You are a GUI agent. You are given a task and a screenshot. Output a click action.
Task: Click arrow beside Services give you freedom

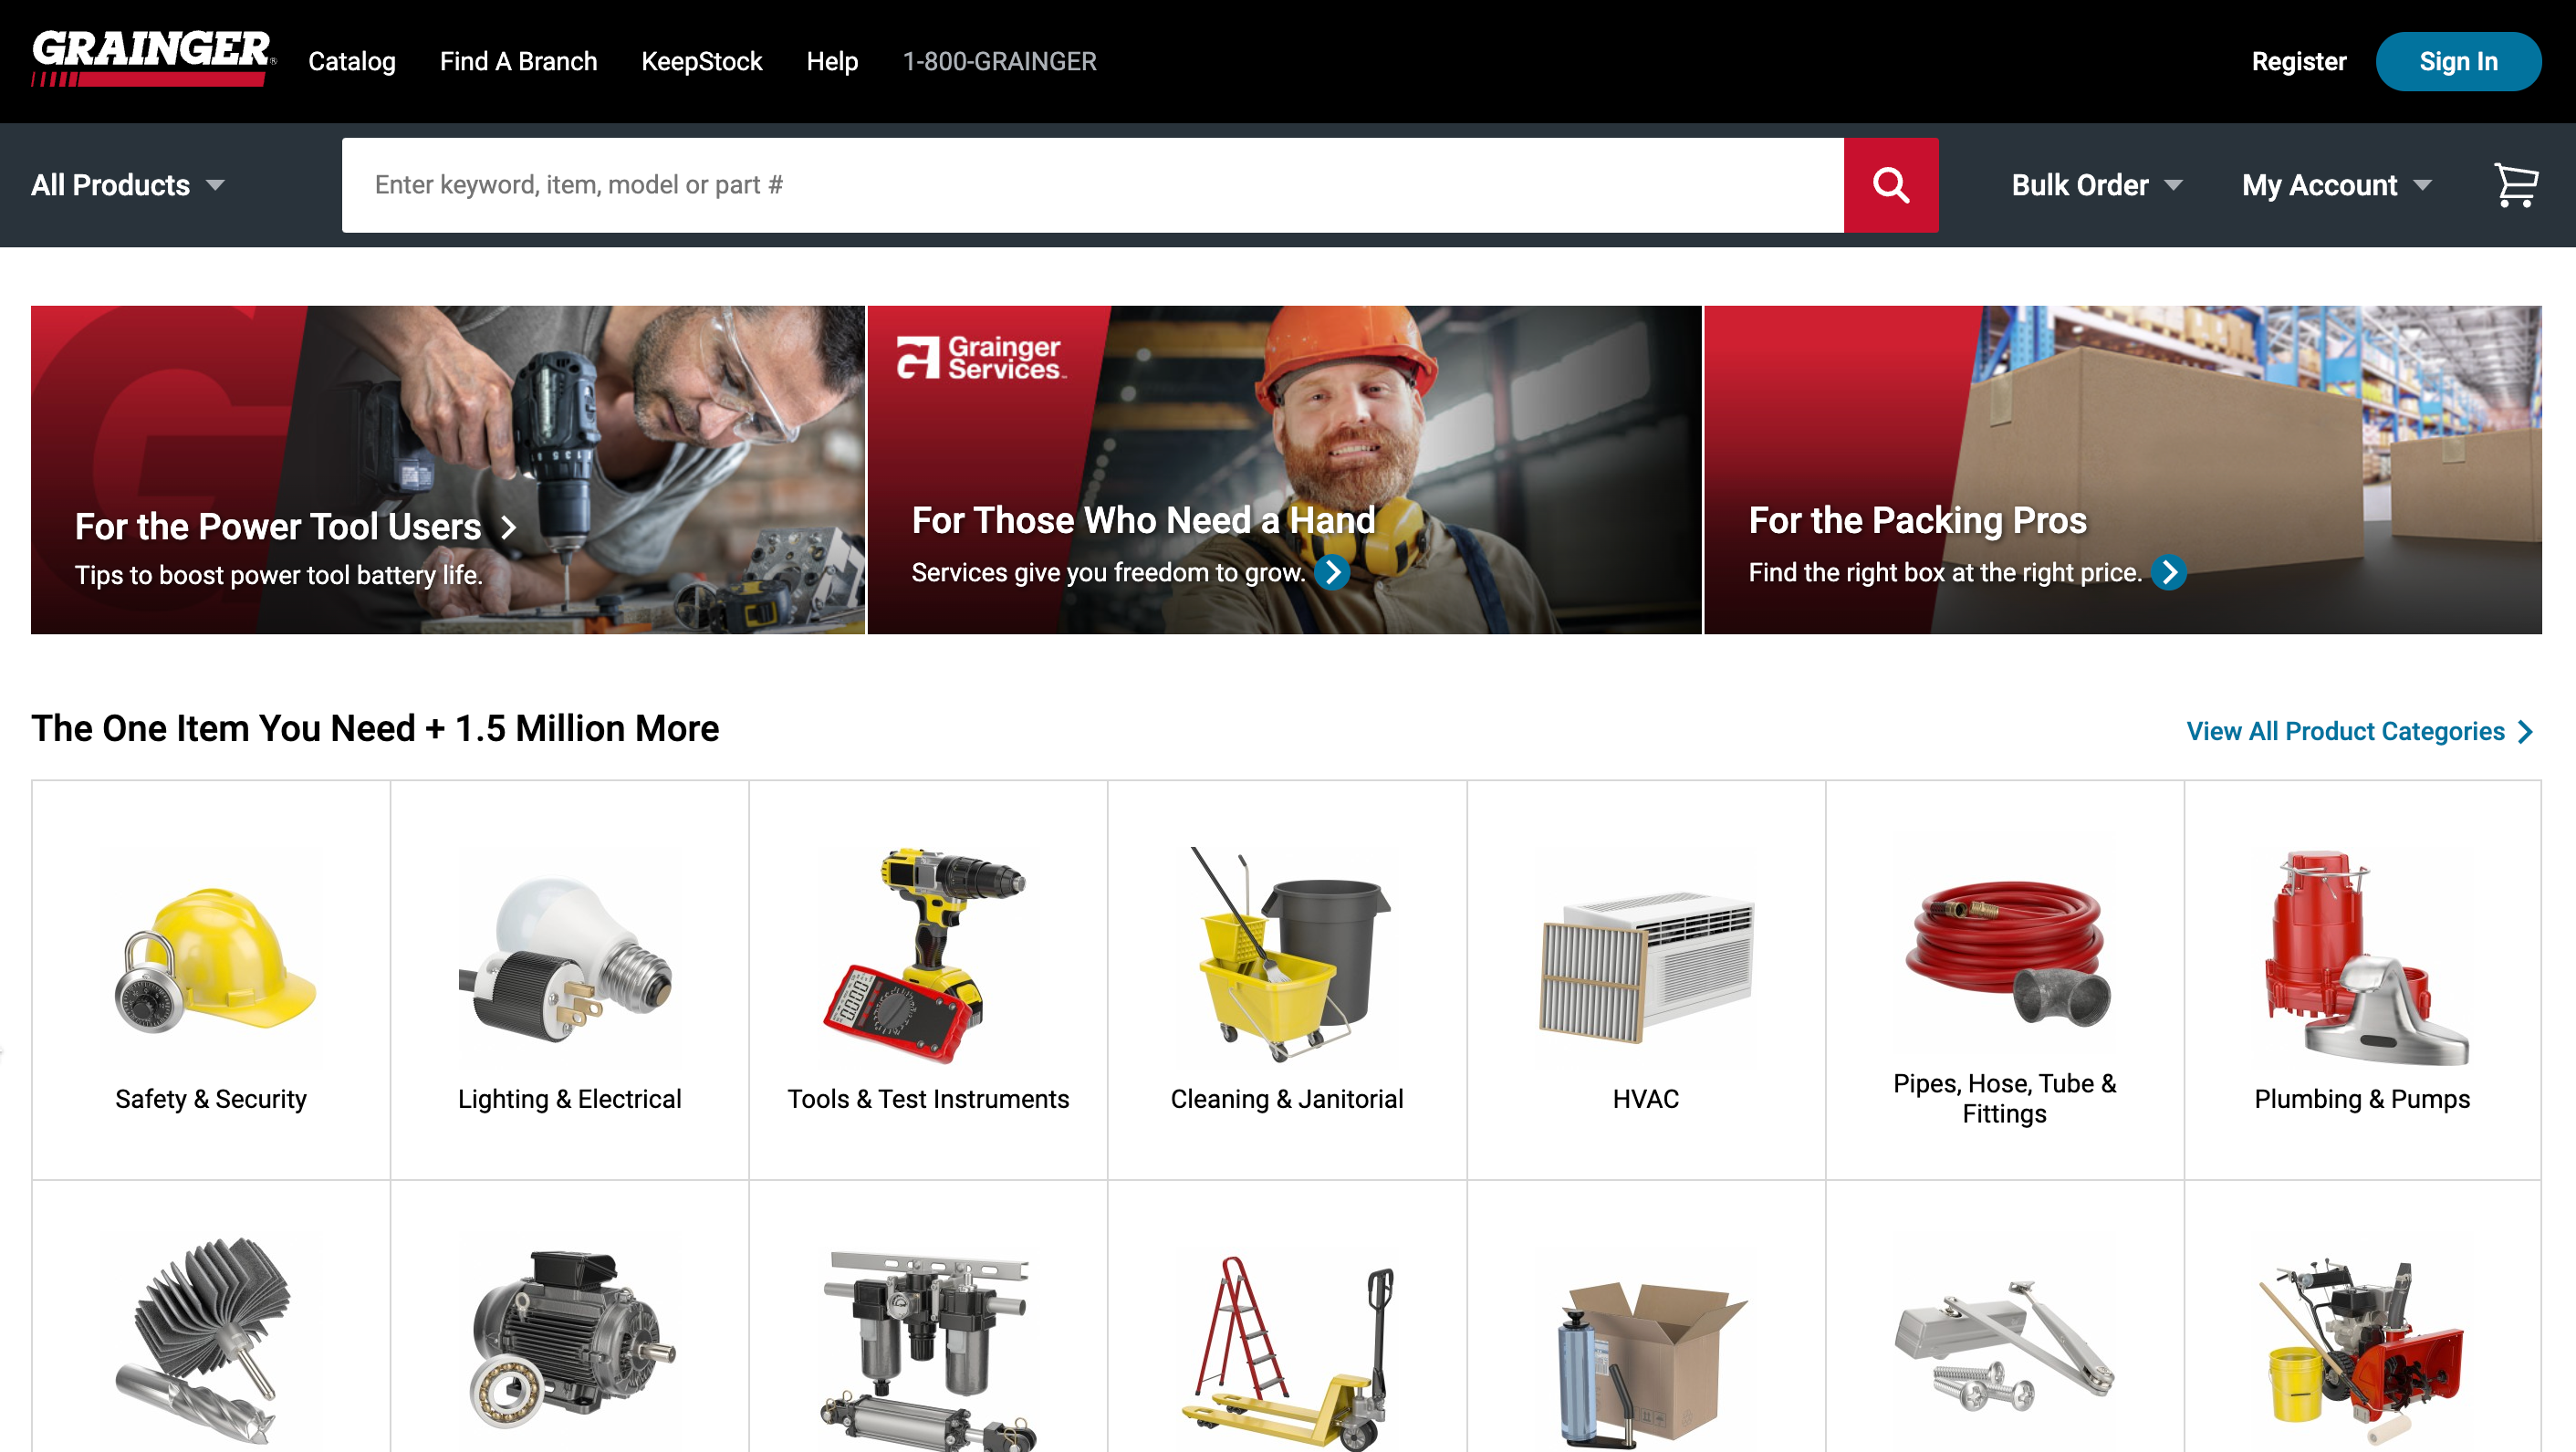(1332, 572)
